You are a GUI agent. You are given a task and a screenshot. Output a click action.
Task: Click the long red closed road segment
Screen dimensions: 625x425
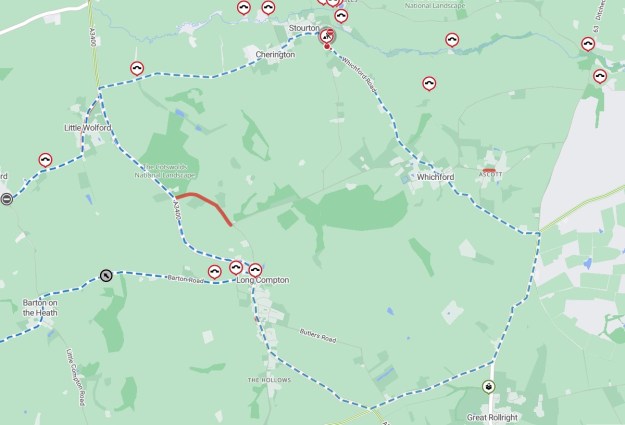[x=204, y=207]
